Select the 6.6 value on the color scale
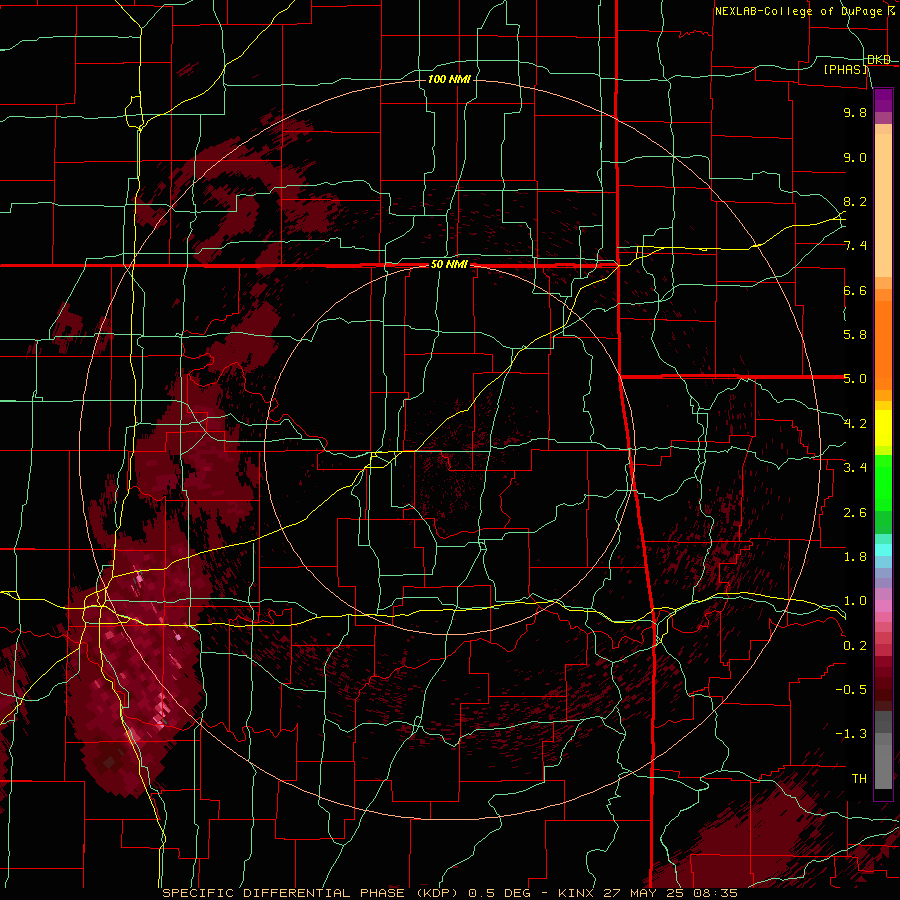 [855, 290]
